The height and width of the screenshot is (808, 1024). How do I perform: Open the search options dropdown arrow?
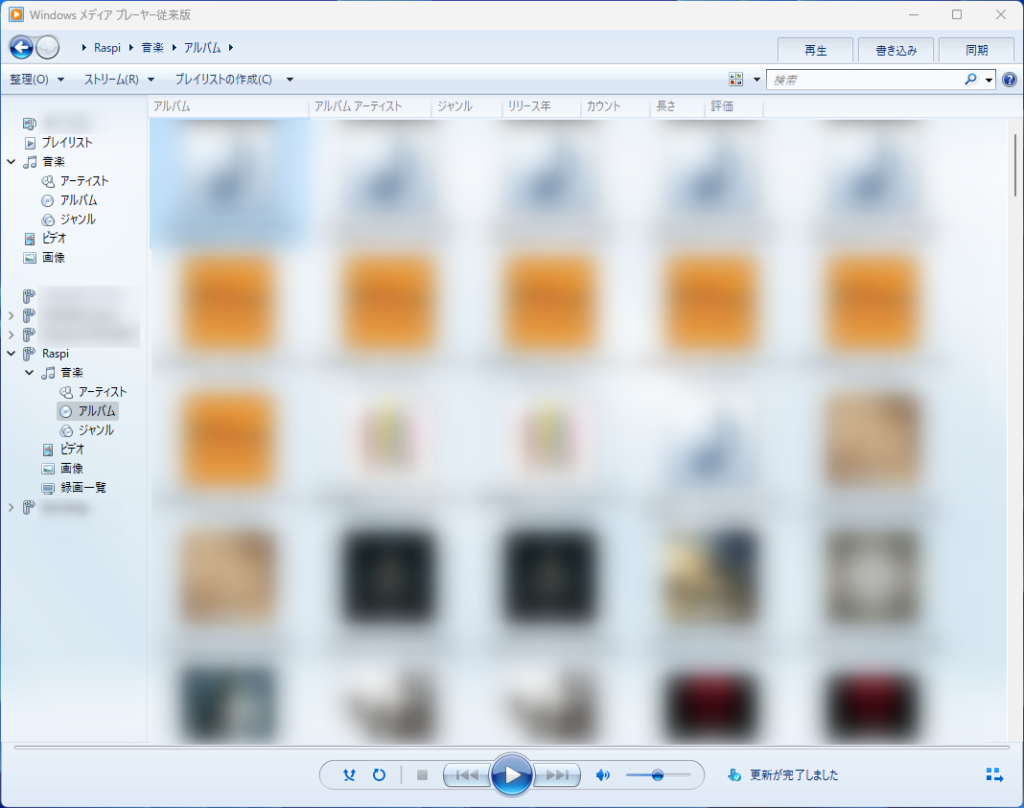[989, 80]
